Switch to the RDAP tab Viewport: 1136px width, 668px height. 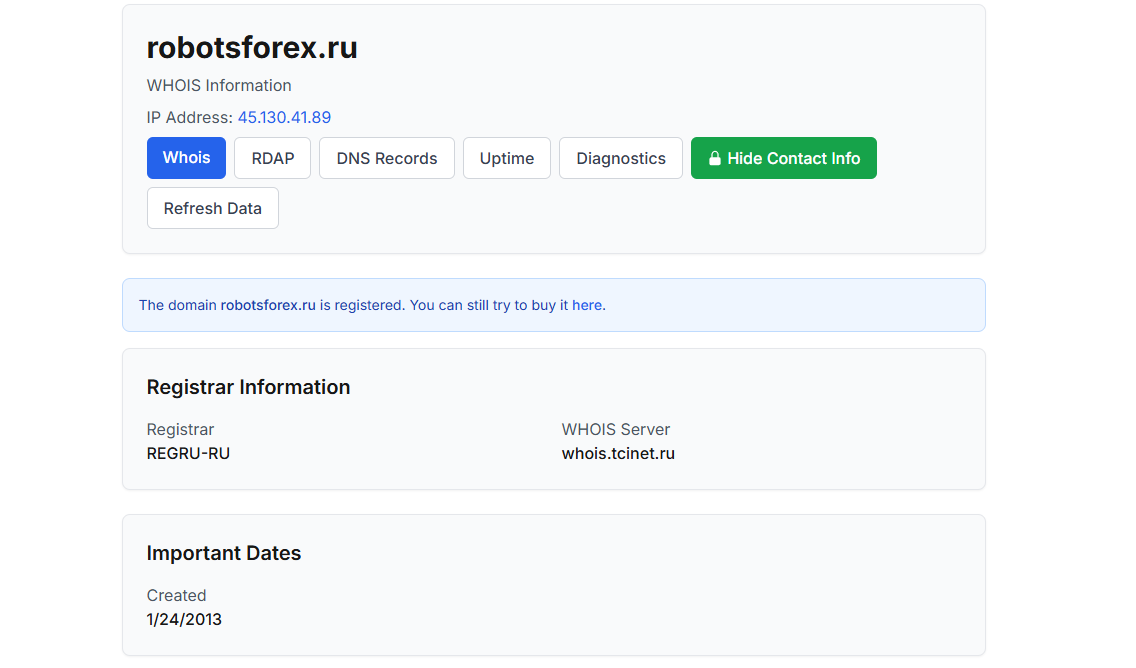[x=273, y=159]
